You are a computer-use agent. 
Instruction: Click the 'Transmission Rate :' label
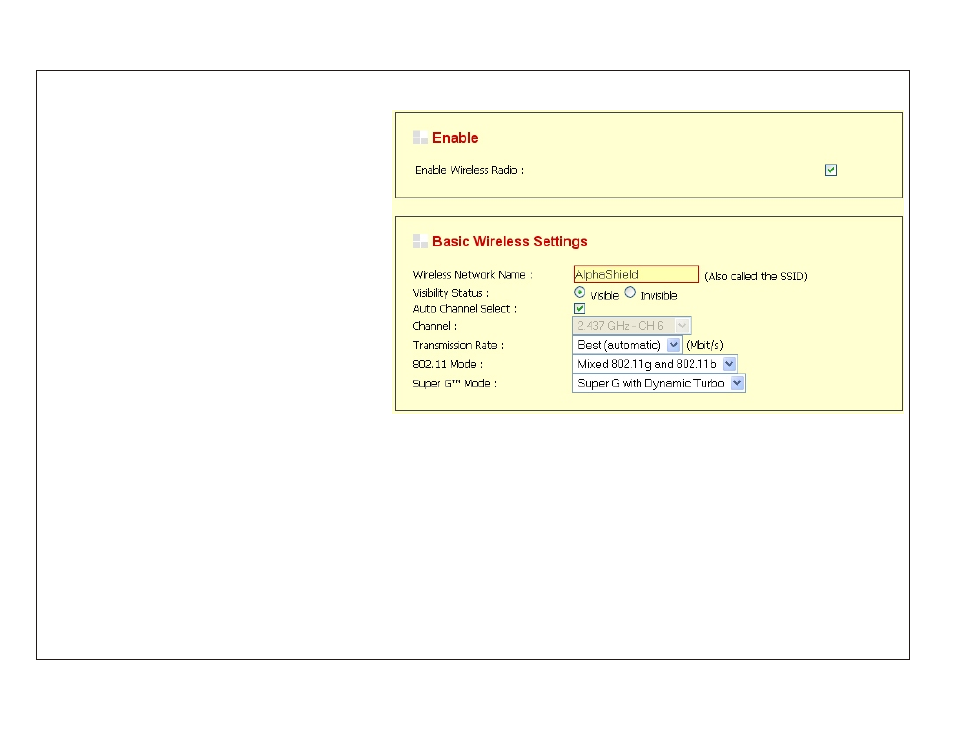click(x=458, y=345)
